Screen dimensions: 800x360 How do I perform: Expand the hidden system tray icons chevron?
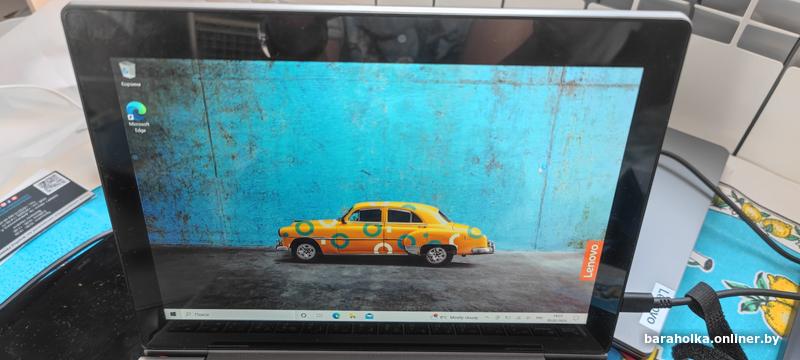(x=487, y=317)
